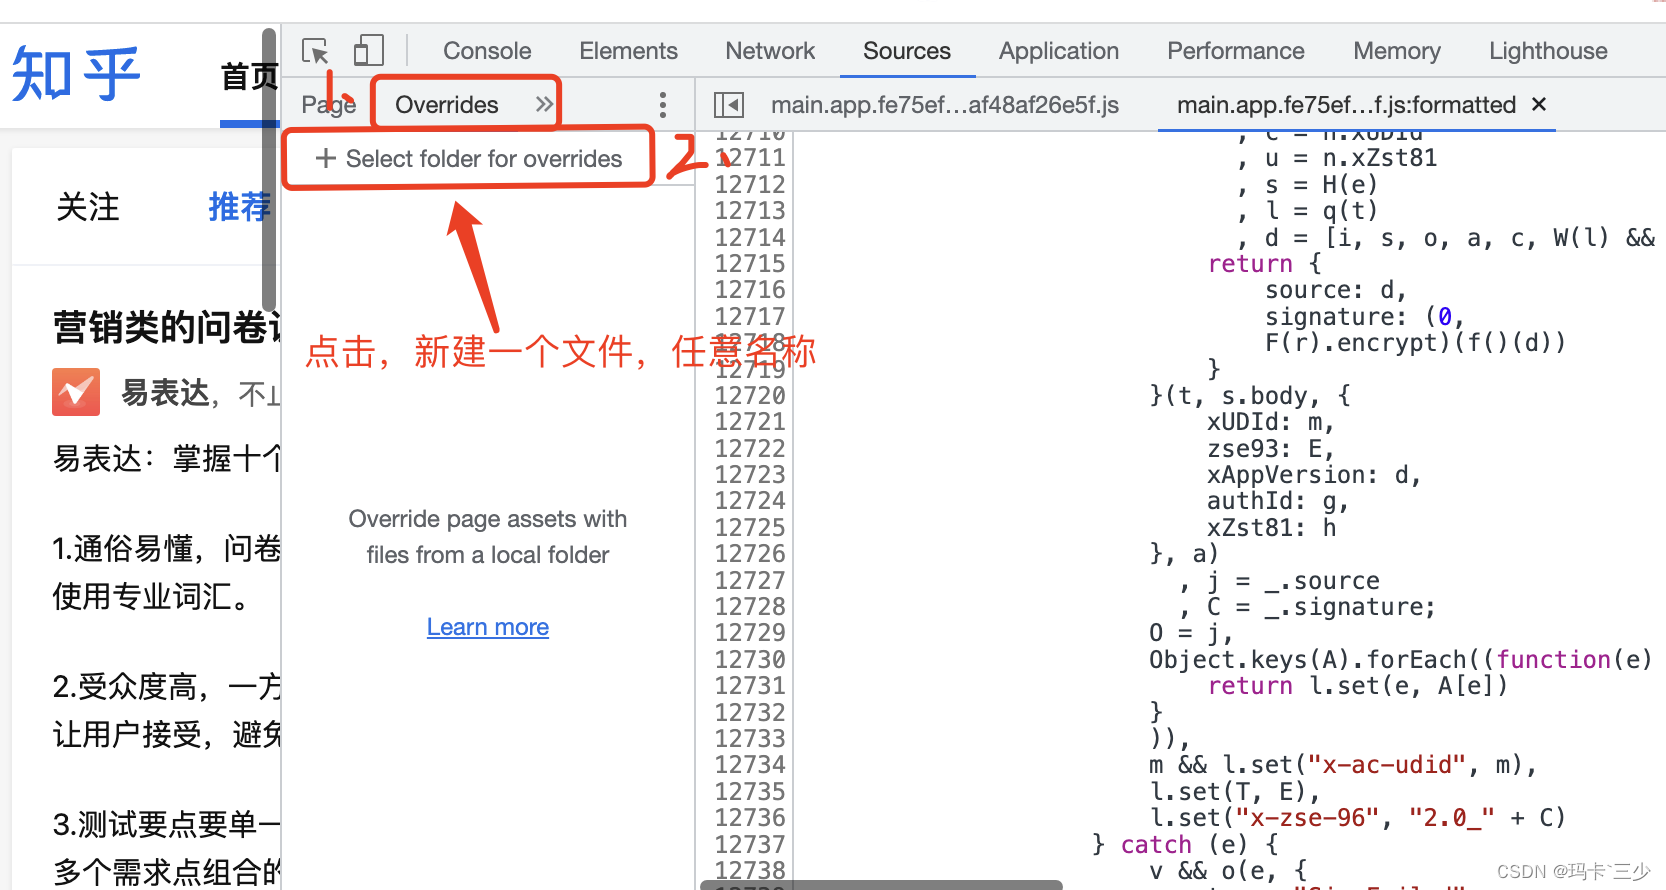Screen dimensions: 1666x890
Task: Open the Learn more link
Action: (x=488, y=627)
